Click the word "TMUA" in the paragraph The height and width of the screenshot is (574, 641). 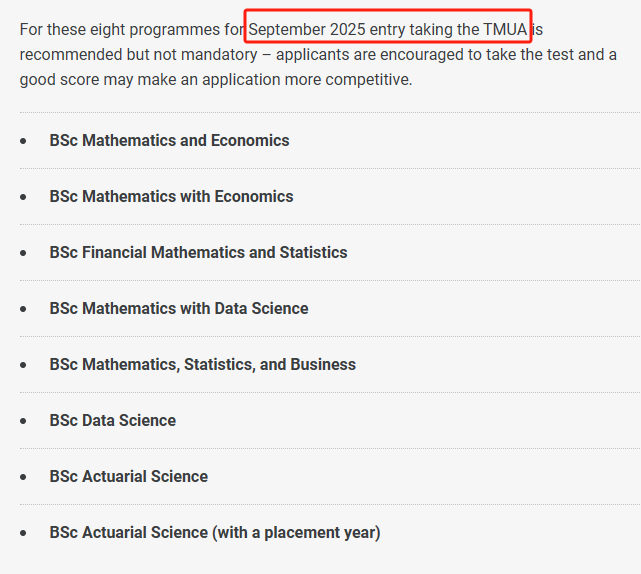[x=505, y=29]
